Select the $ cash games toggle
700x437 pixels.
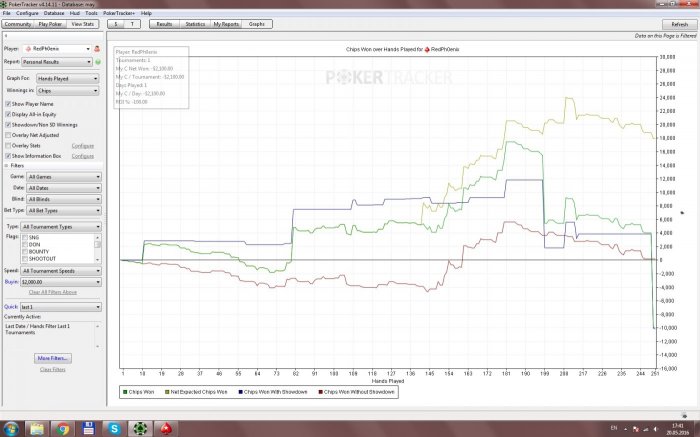116,24
